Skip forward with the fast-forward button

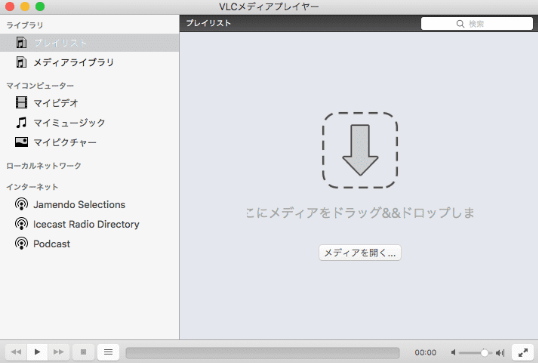58,352
